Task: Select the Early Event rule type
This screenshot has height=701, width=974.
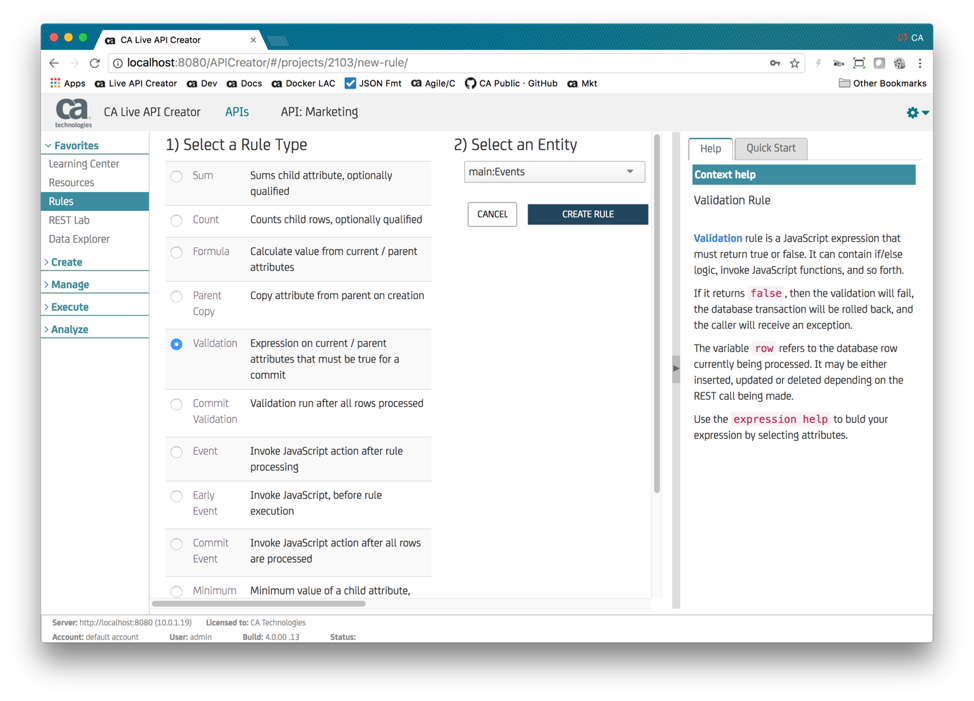Action: tap(176, 496)
